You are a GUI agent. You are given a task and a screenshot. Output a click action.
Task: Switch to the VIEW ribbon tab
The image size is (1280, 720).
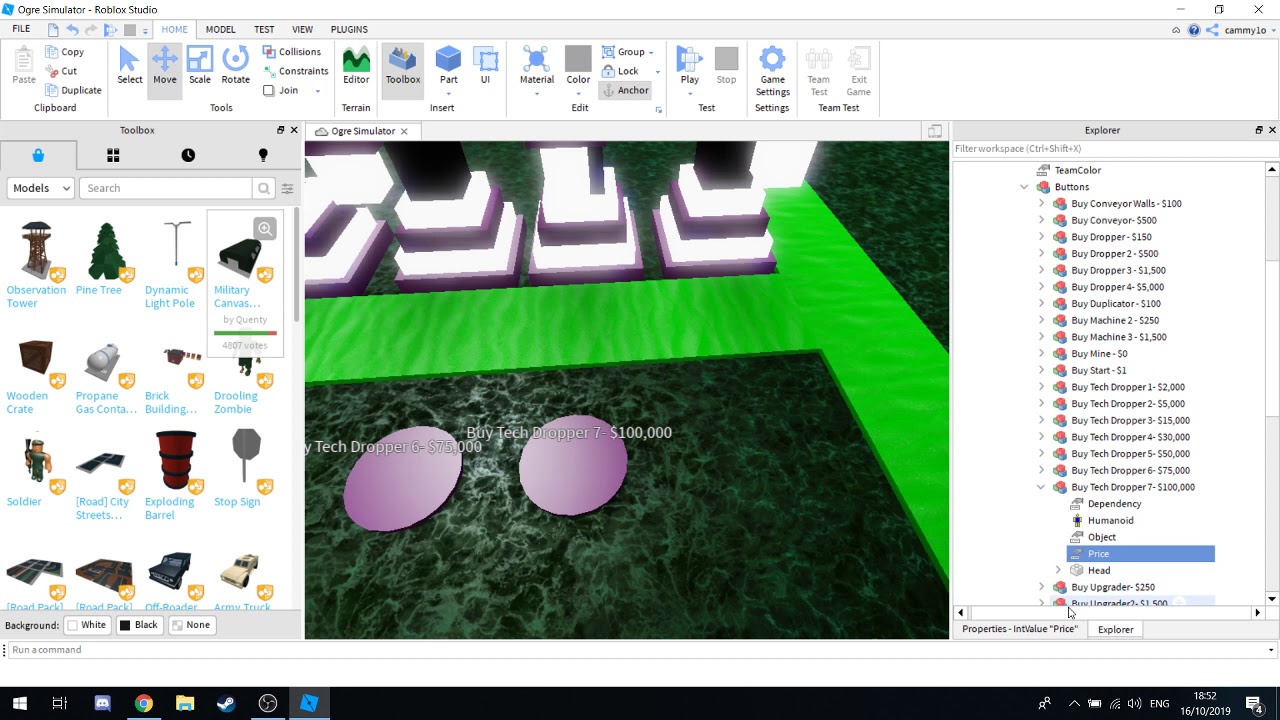[302, 30]
